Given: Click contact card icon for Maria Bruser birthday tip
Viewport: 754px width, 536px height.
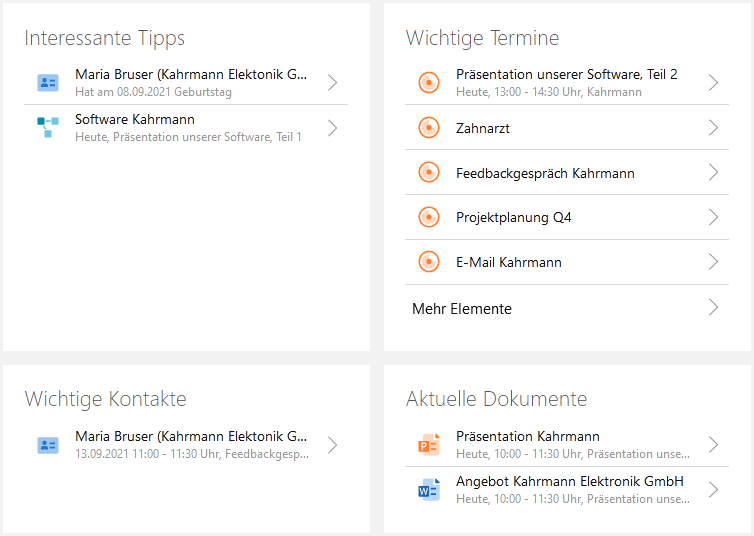Looking at the screenshot, I should 48,83.
